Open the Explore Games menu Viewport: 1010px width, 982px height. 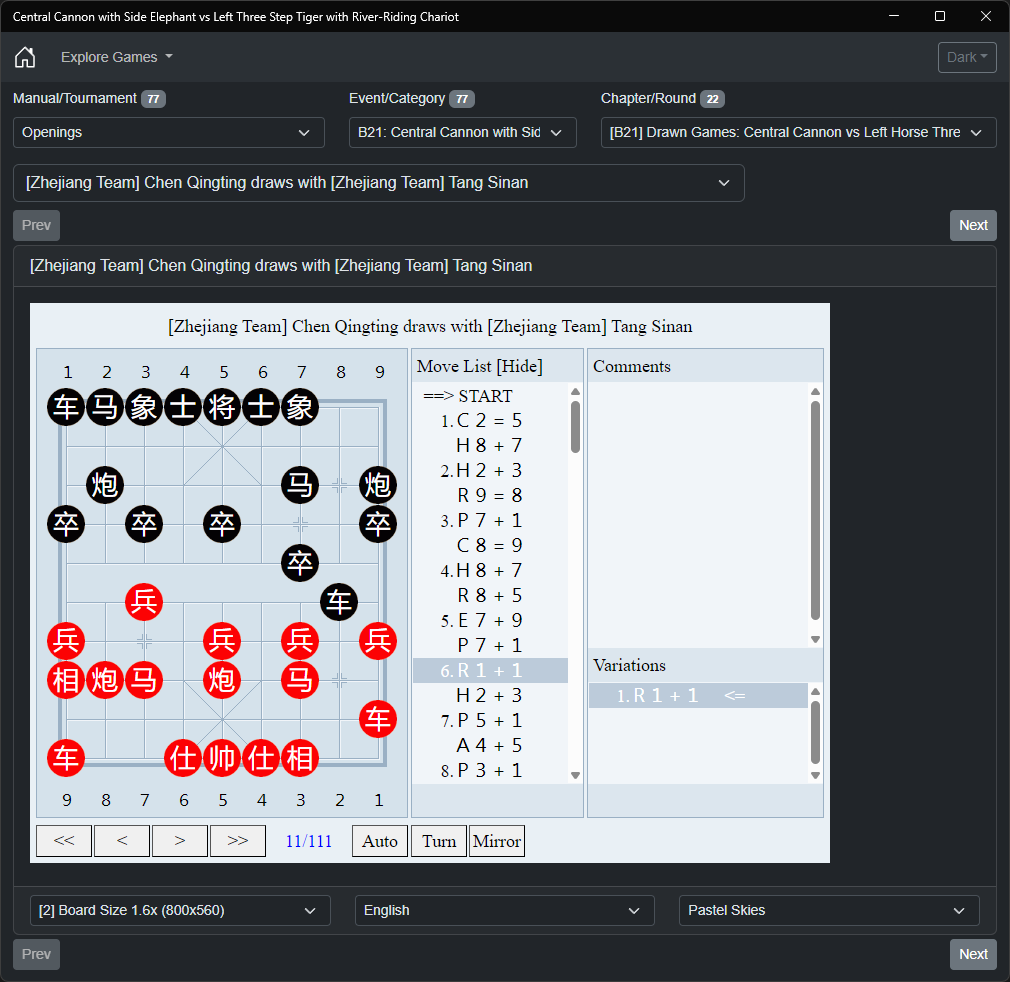point(117,57)
